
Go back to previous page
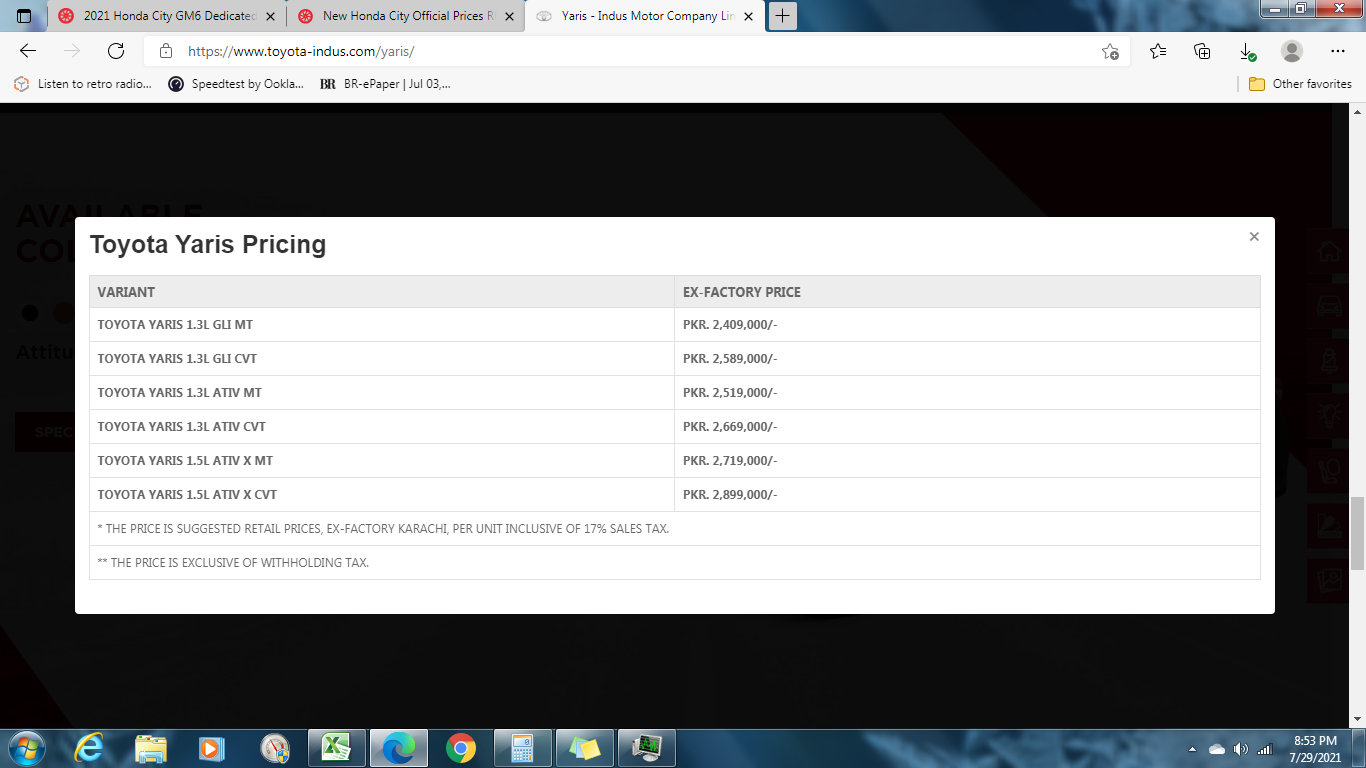[28, 51]
